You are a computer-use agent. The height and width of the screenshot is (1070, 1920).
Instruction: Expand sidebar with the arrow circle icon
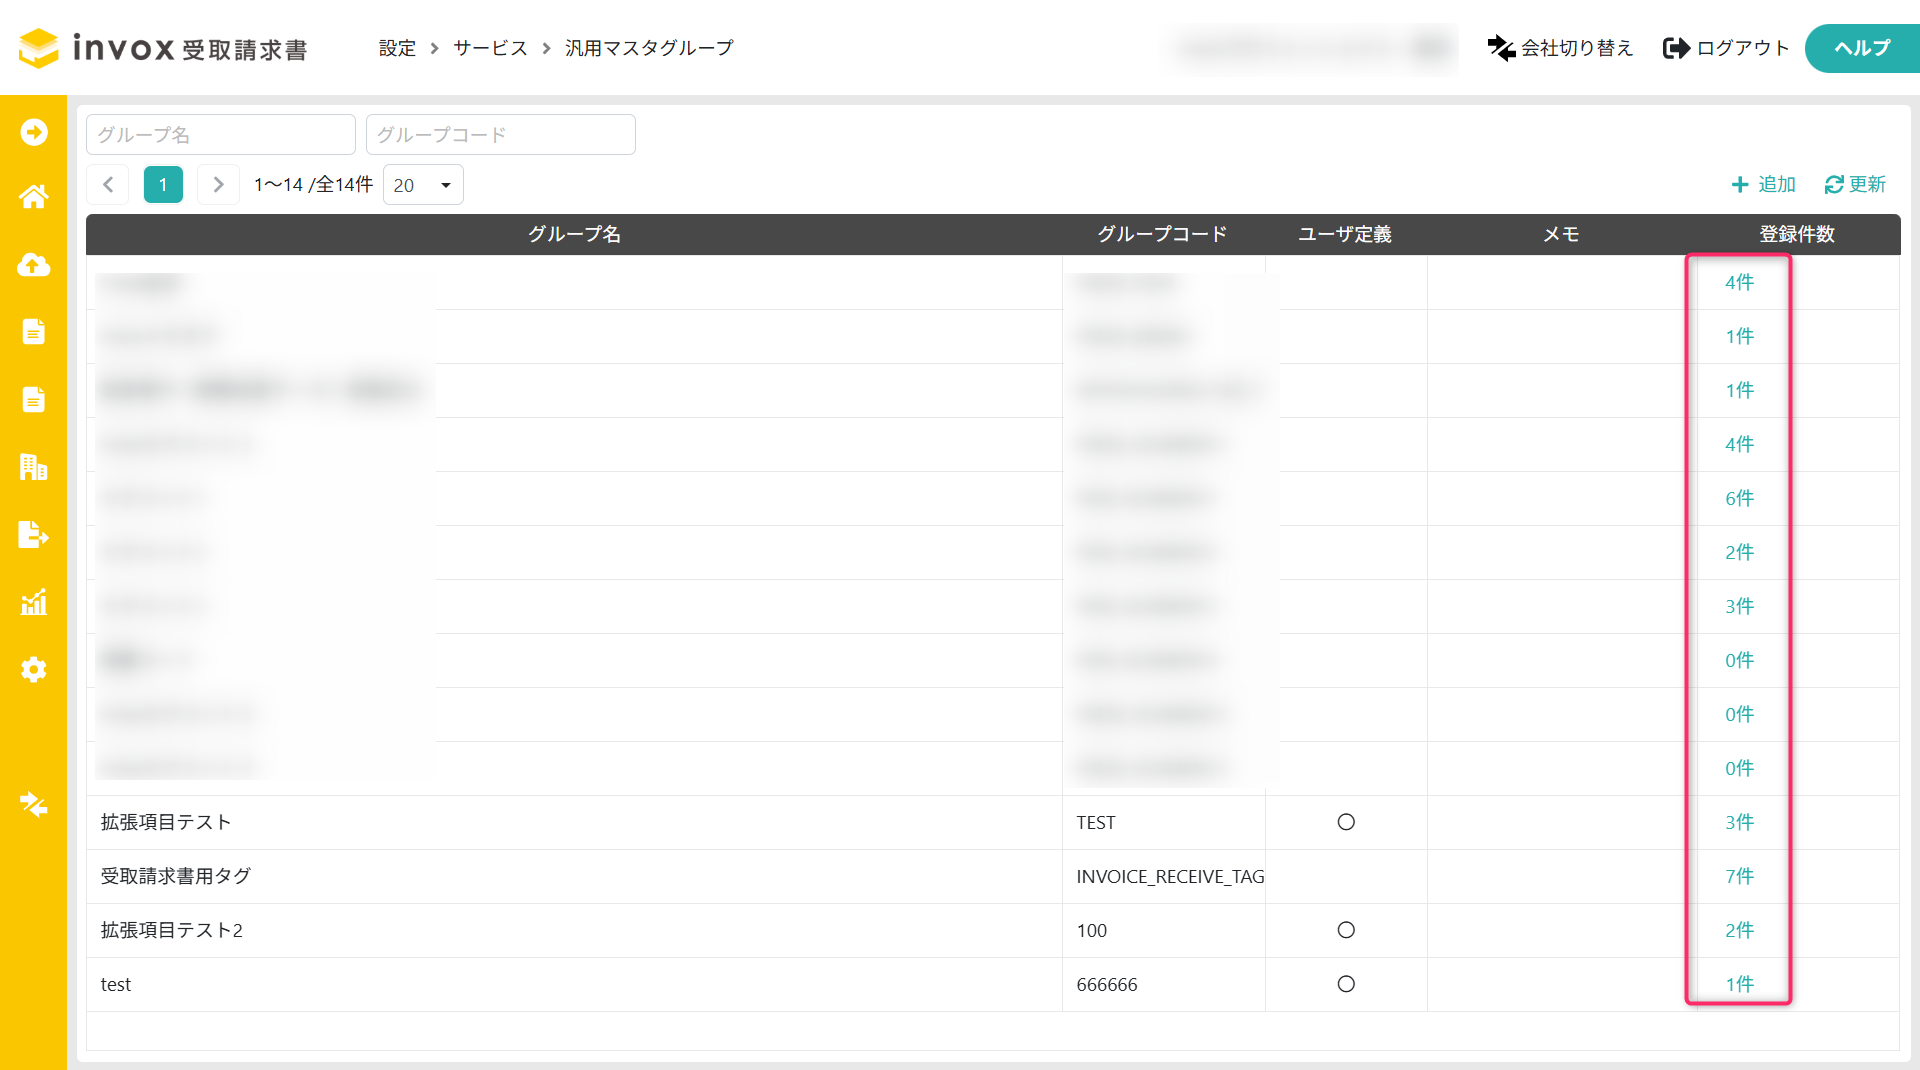33,132
